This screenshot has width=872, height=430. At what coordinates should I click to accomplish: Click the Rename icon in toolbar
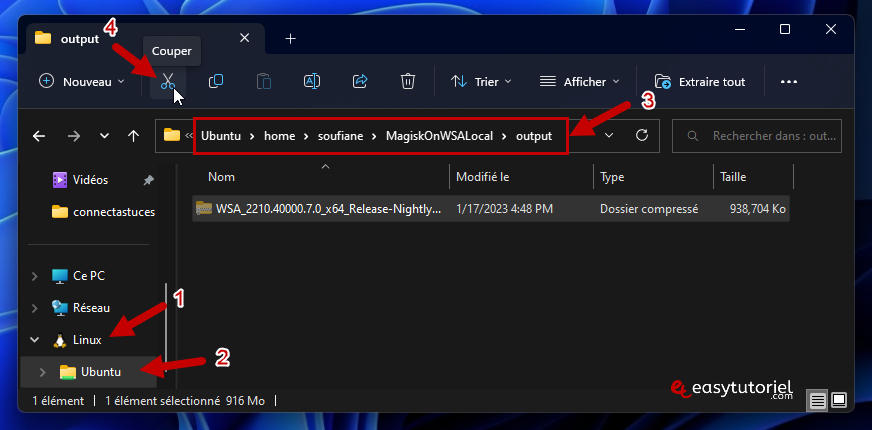(x=311, y=82)
